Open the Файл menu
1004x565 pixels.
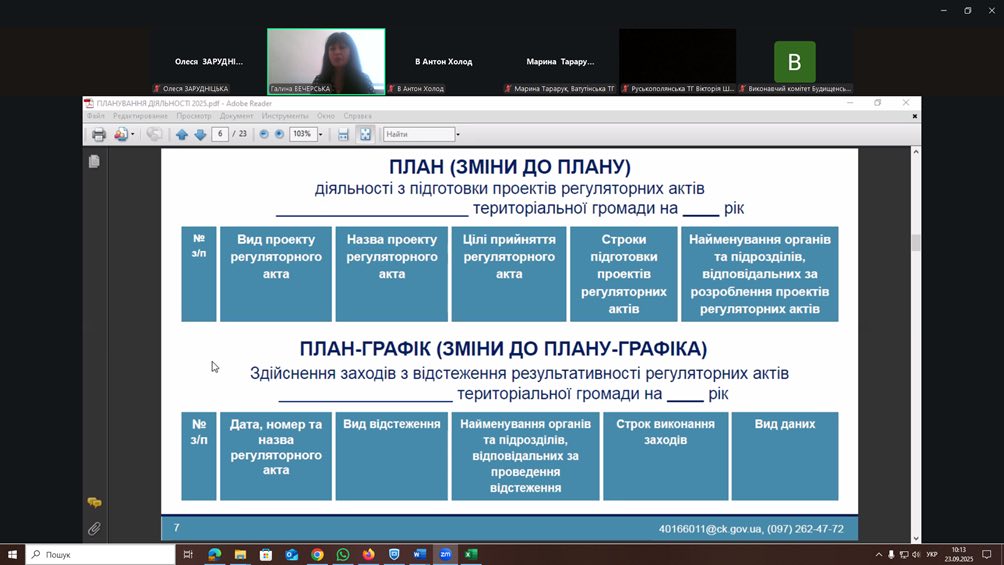coord(96,116)
